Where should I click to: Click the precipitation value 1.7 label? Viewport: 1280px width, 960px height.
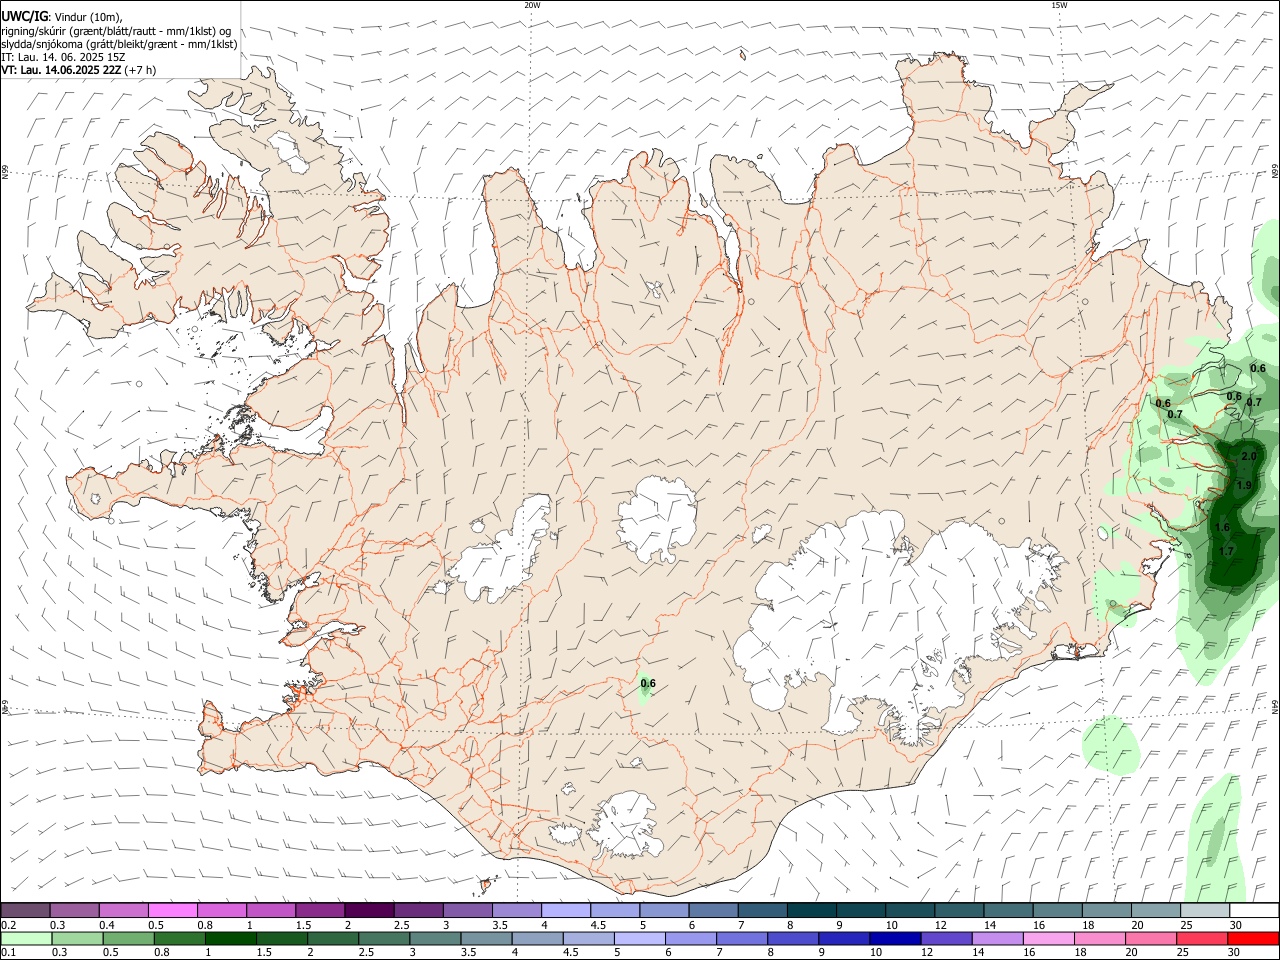1227,551
